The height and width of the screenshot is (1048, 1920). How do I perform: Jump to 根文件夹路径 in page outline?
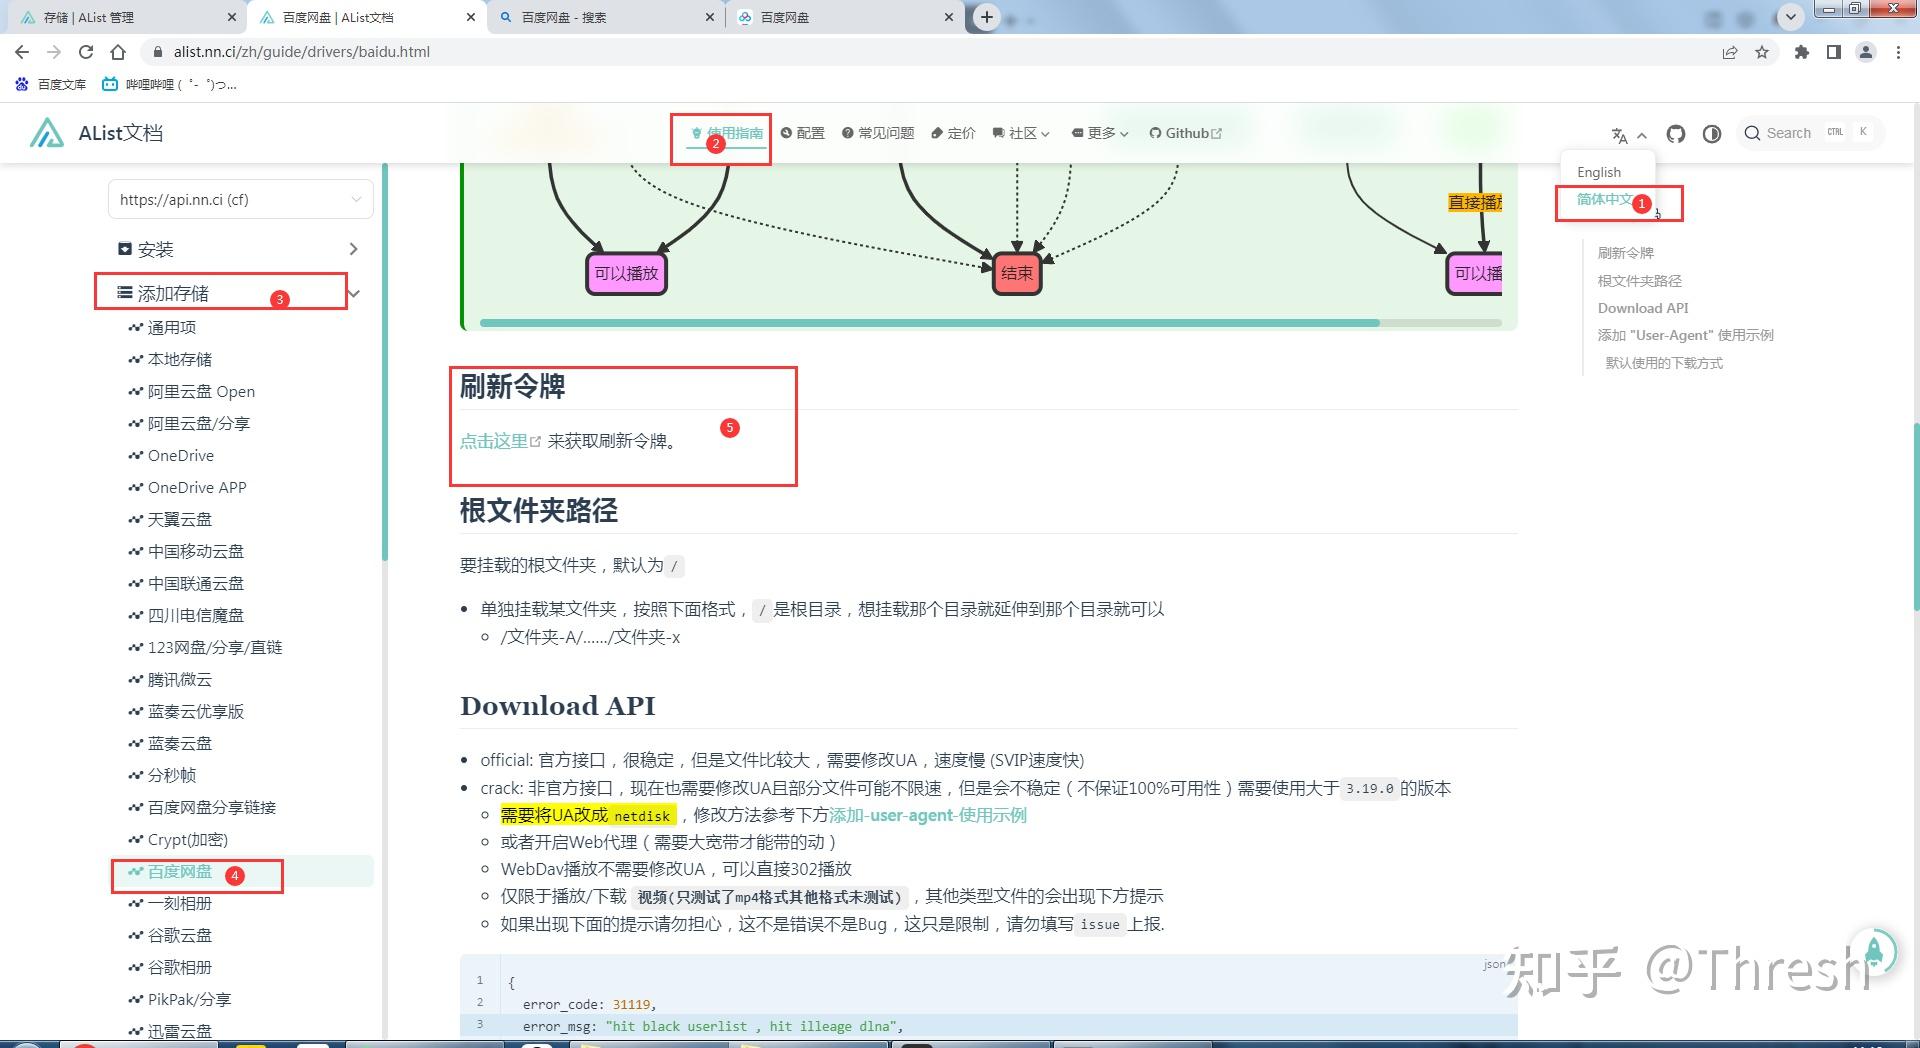pos(1639,281)
